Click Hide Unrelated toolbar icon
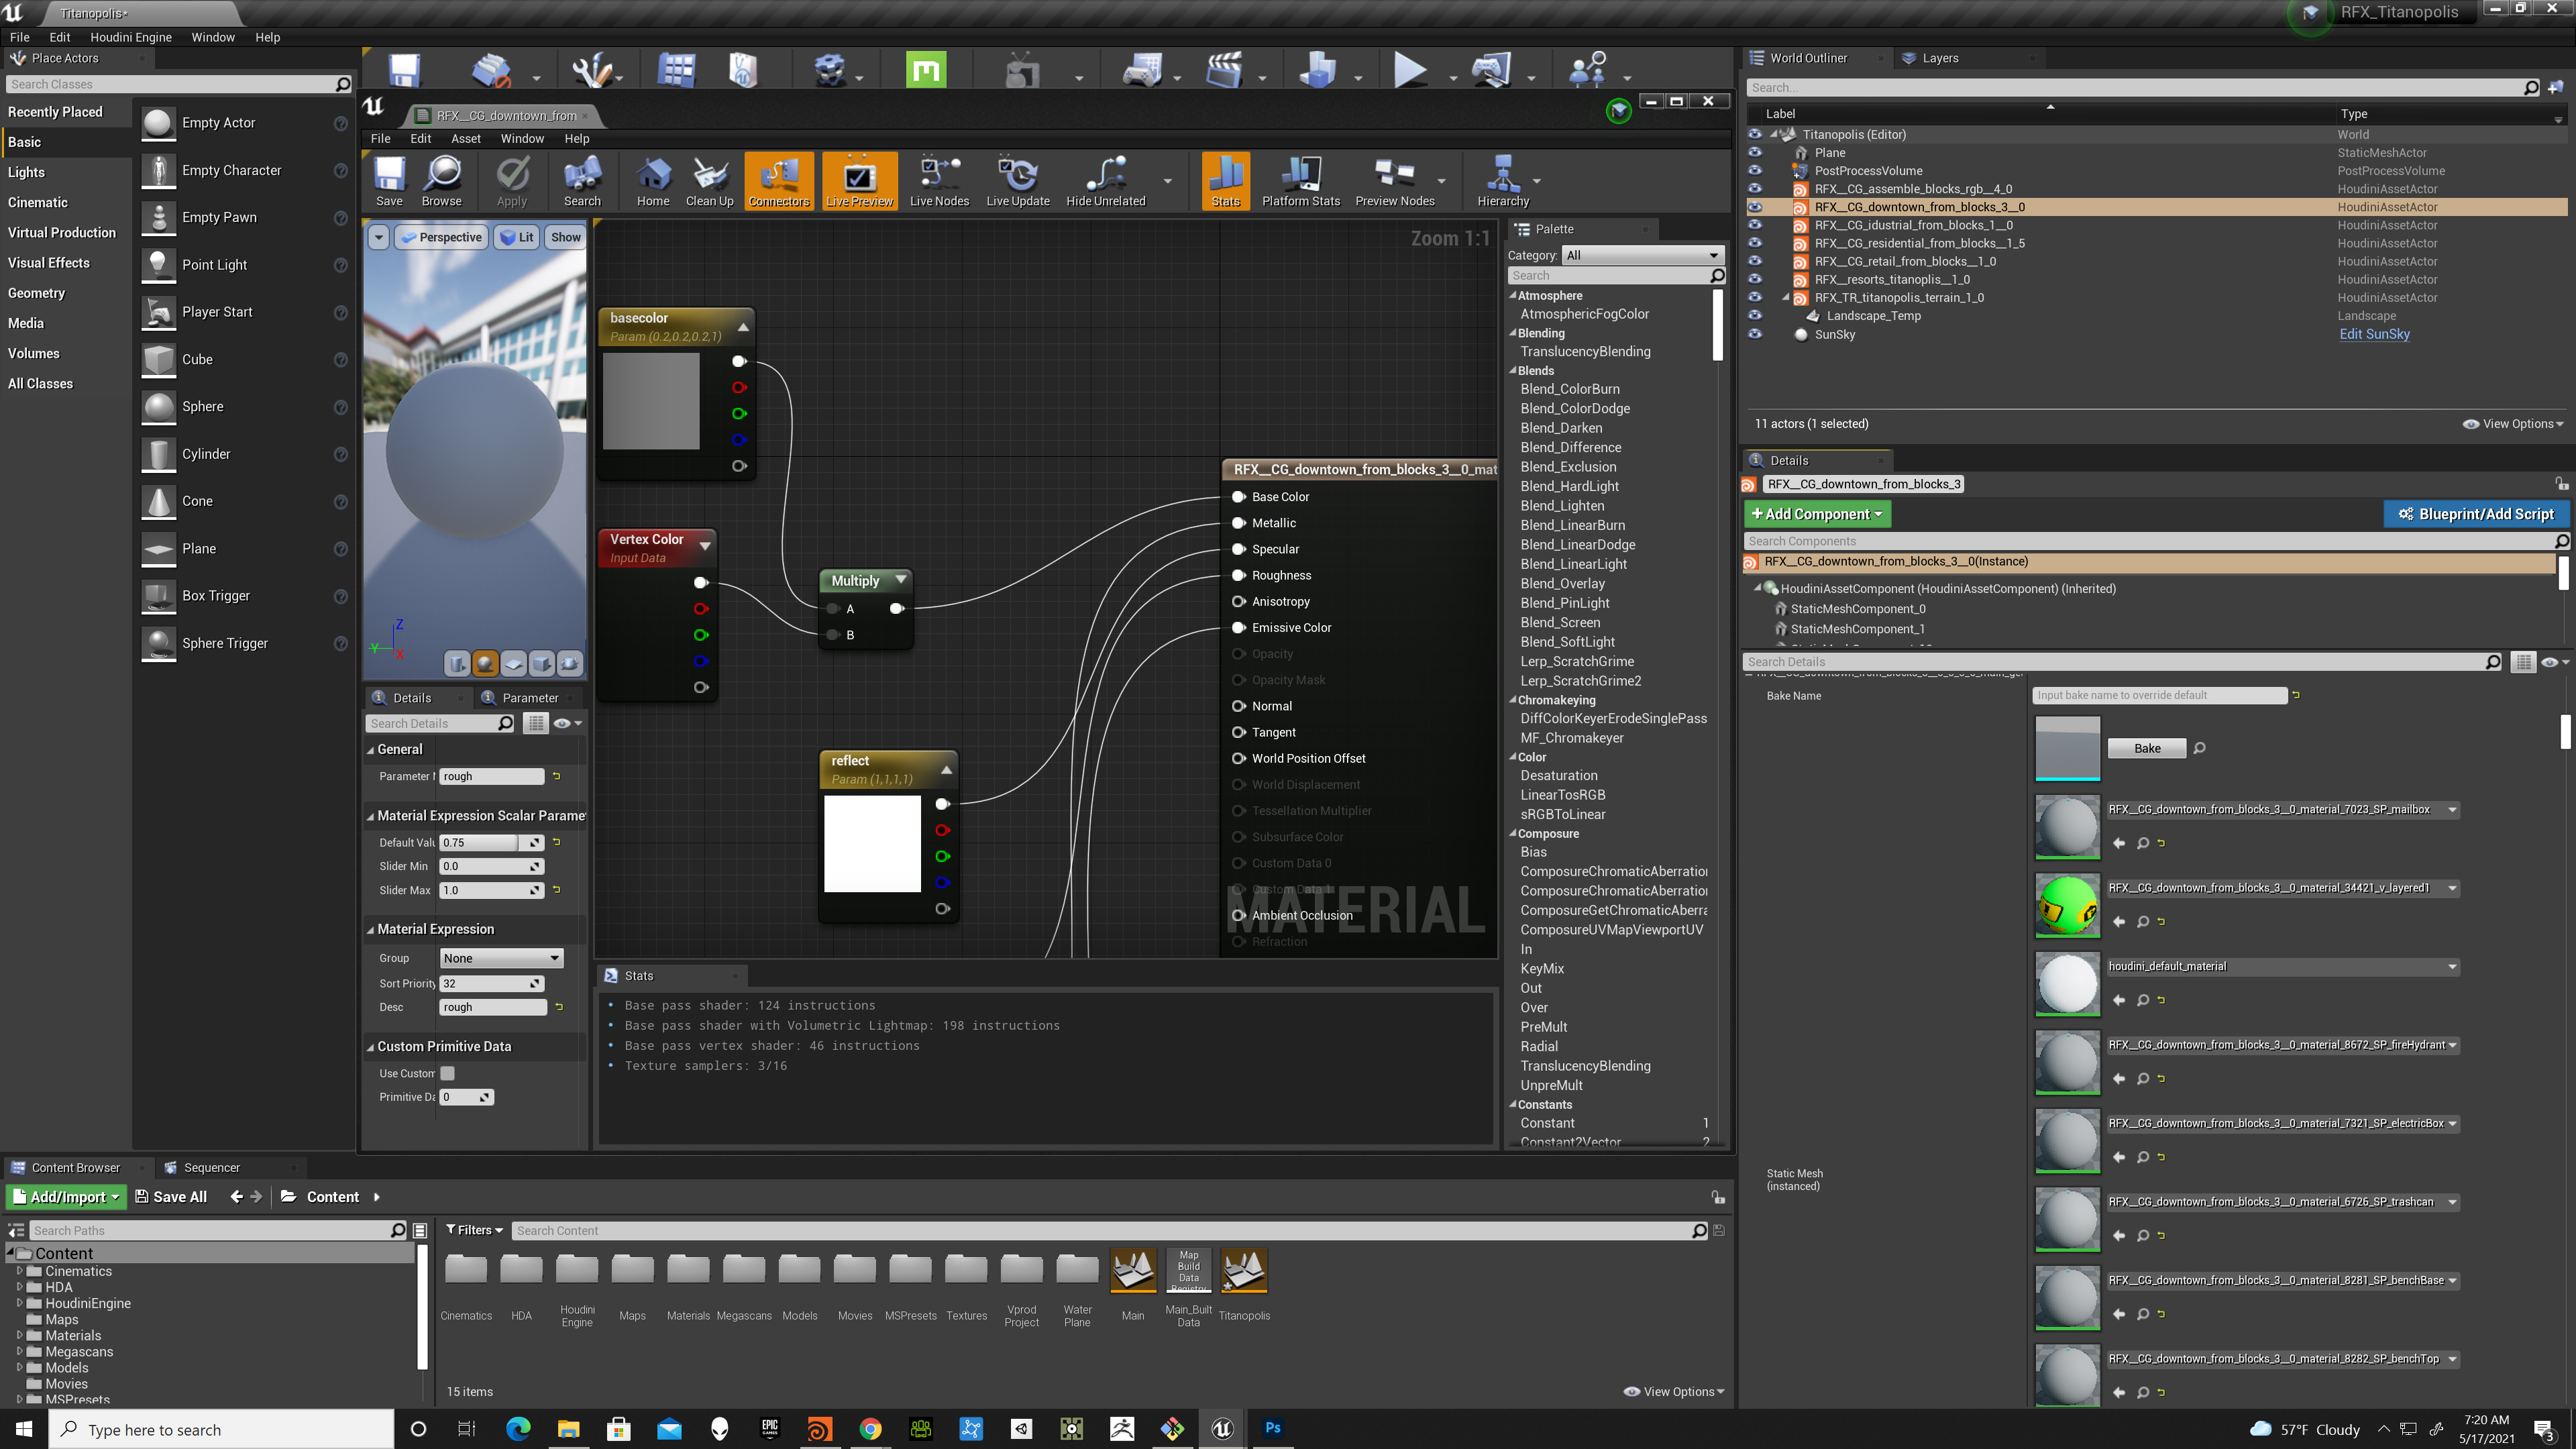 [1106, 181]
